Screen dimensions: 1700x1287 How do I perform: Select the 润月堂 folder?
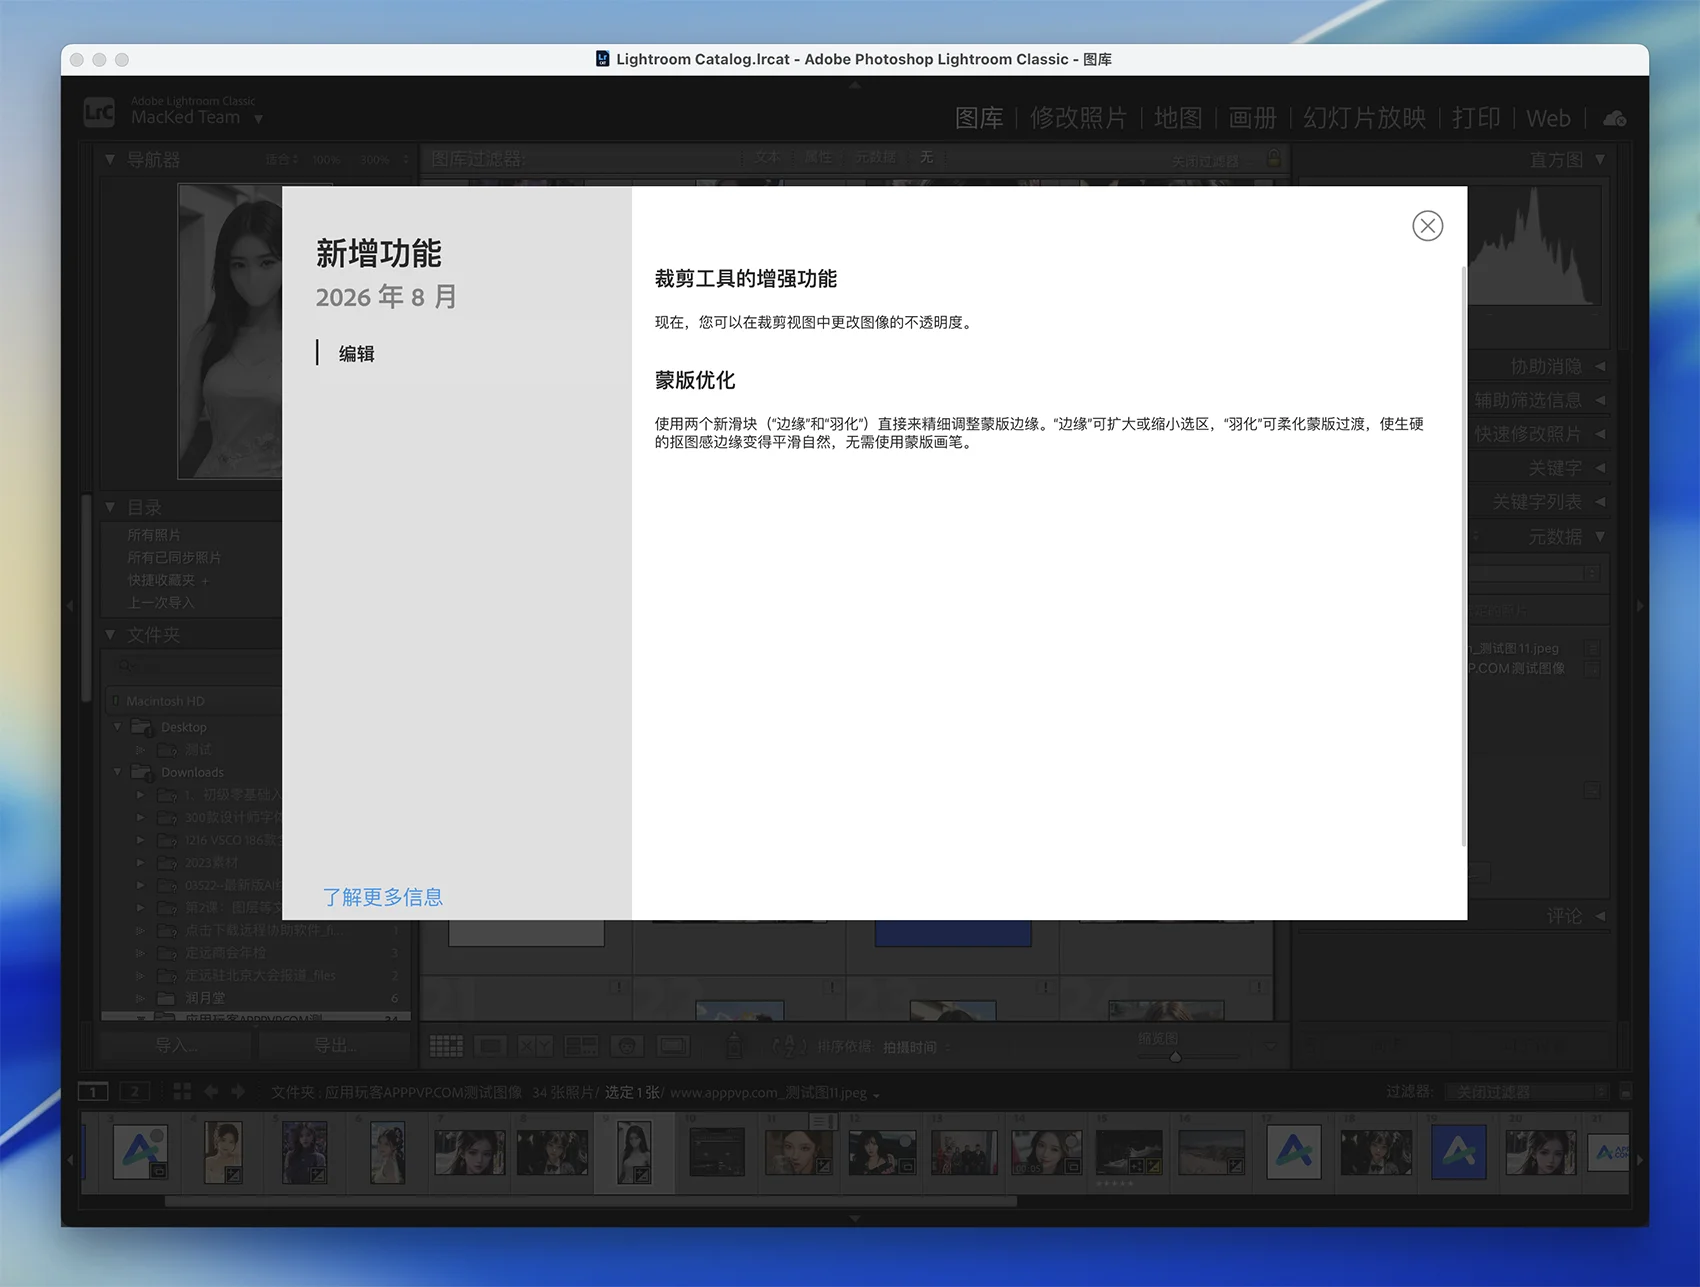coord(205,998)
